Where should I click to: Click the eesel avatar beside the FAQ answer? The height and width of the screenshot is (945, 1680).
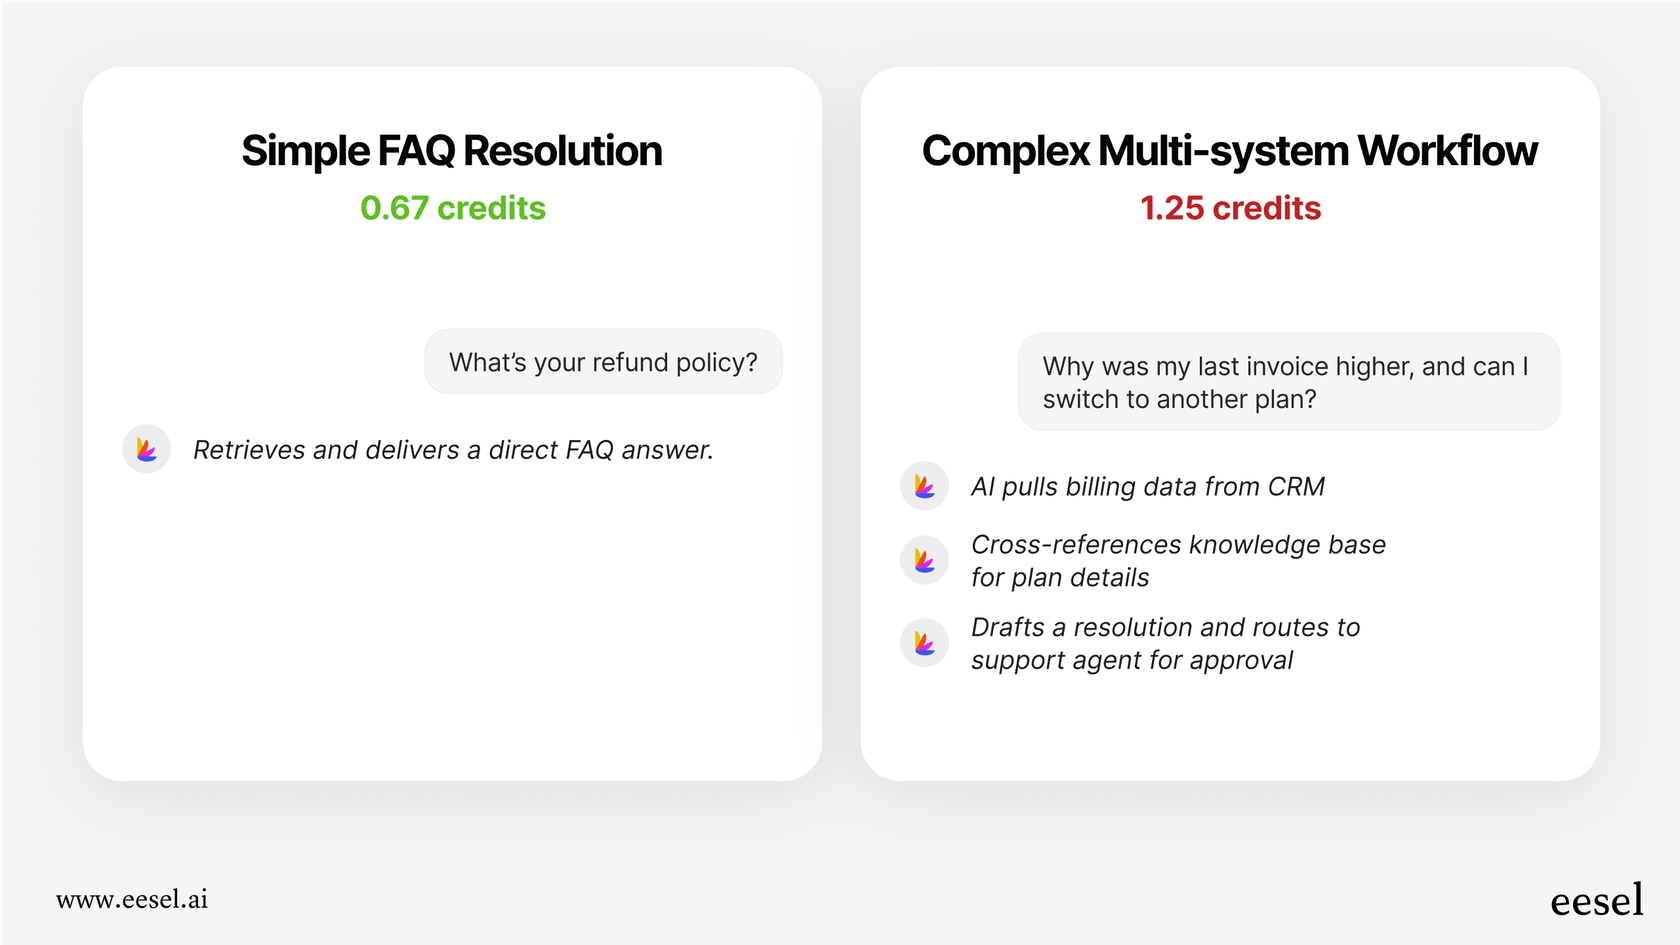pyautogui.click(x=147, y=450)
